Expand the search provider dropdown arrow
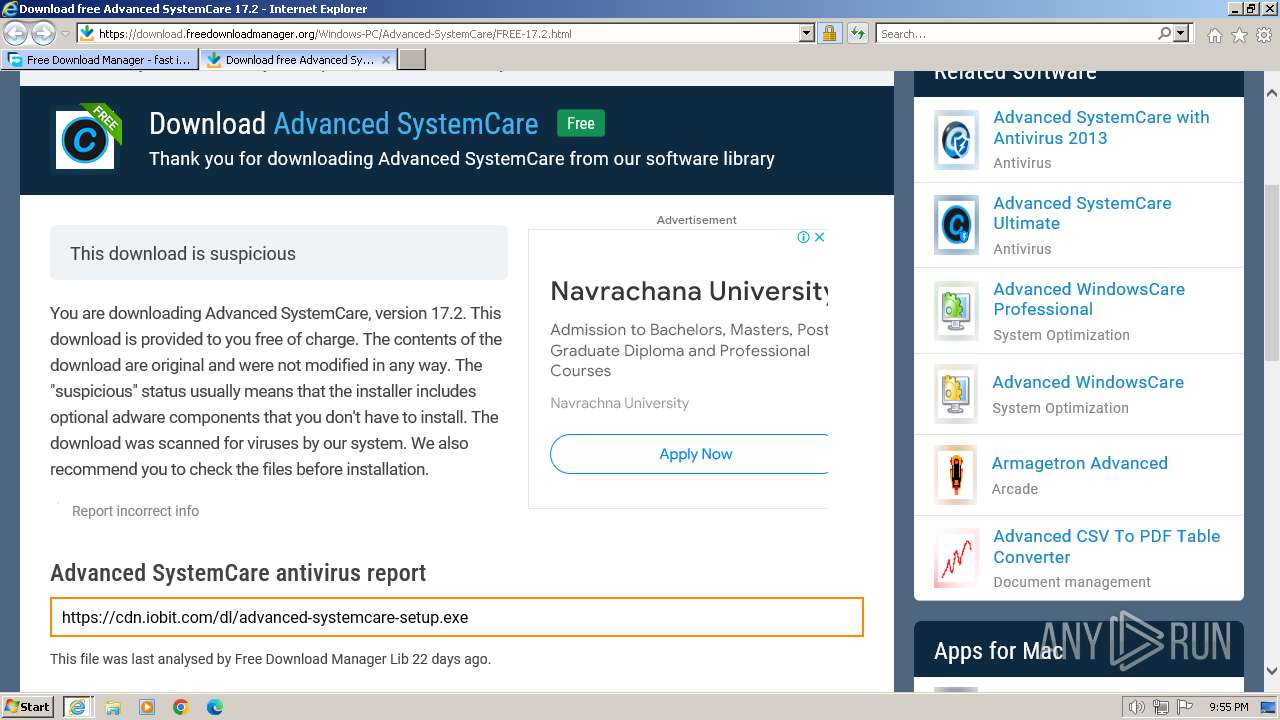Viewport: 1280px width, 720px height. (x=1181, y=33)
